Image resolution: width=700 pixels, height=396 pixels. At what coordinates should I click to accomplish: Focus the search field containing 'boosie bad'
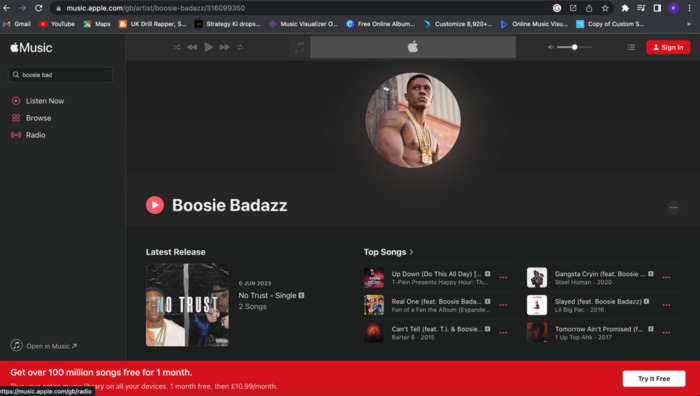tap(60, 75)
